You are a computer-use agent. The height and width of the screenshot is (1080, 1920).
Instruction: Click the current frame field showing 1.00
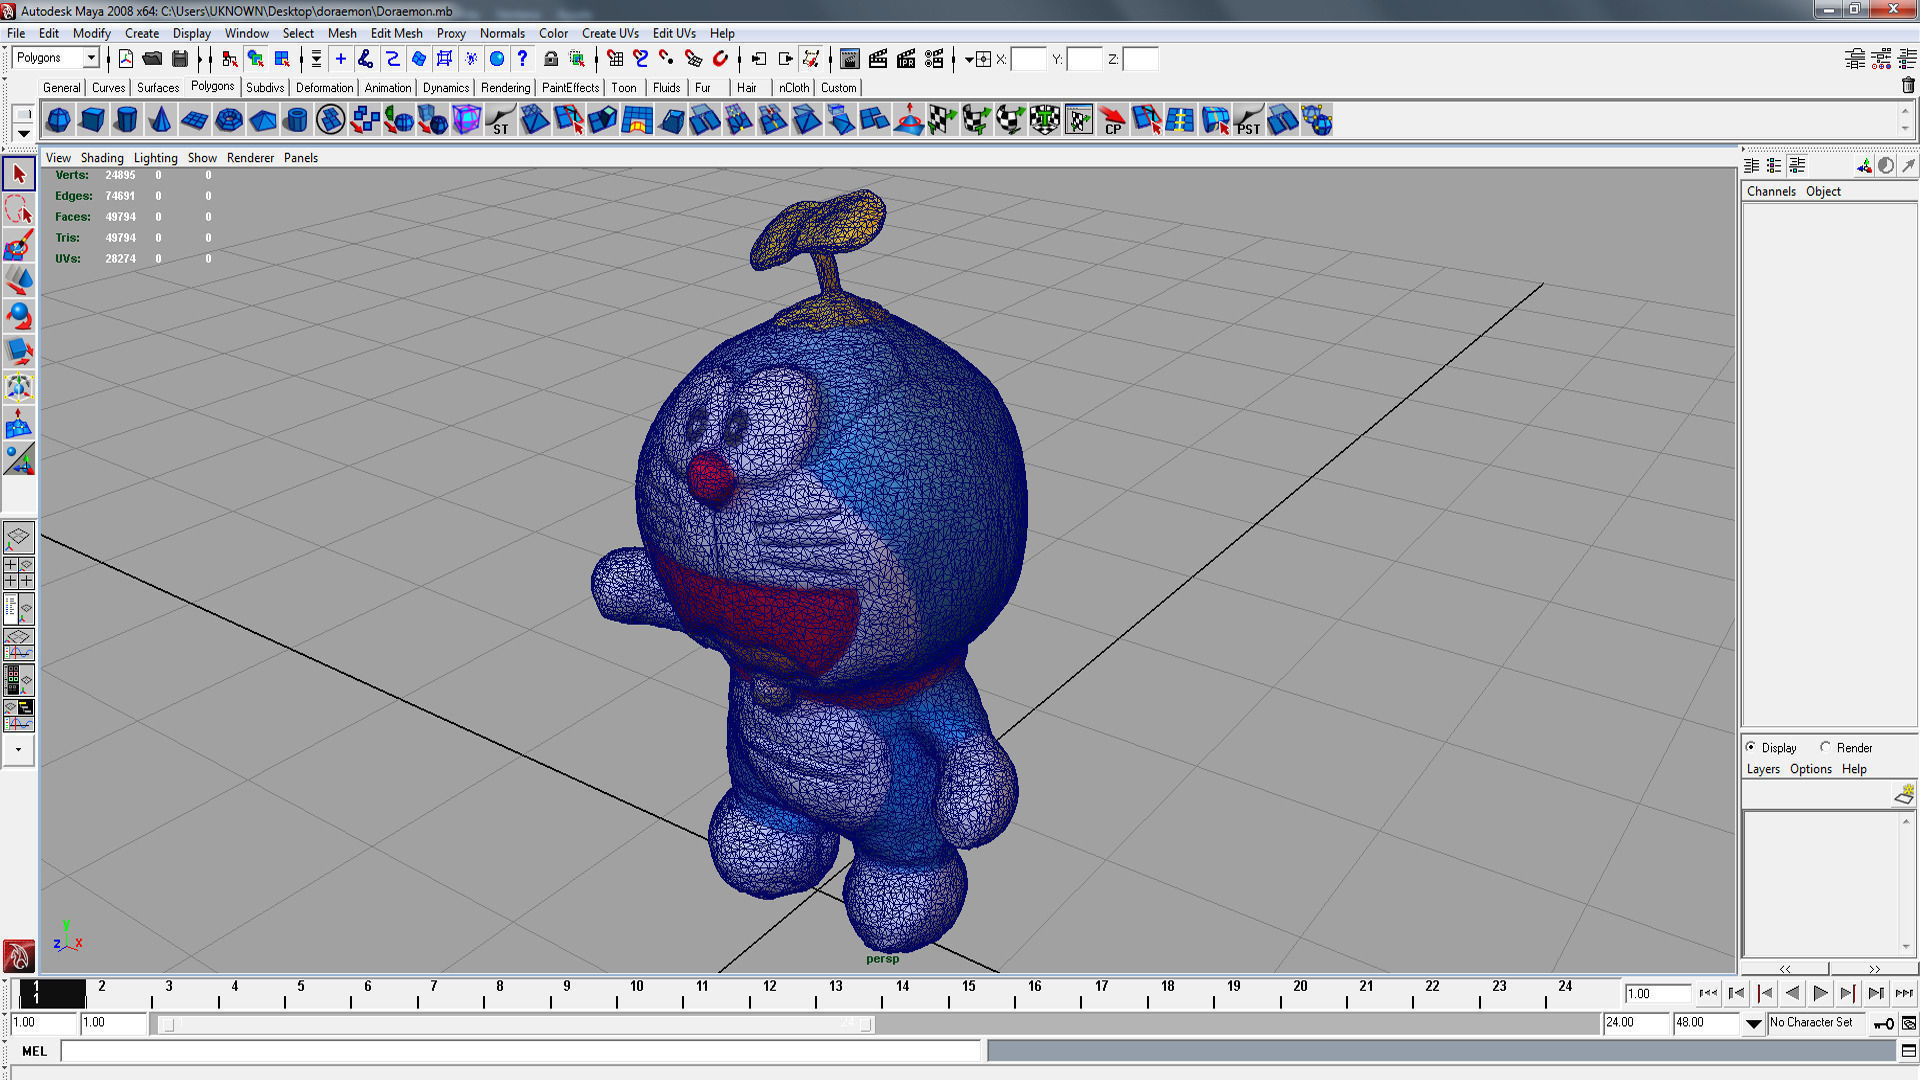click(1657, 993)
